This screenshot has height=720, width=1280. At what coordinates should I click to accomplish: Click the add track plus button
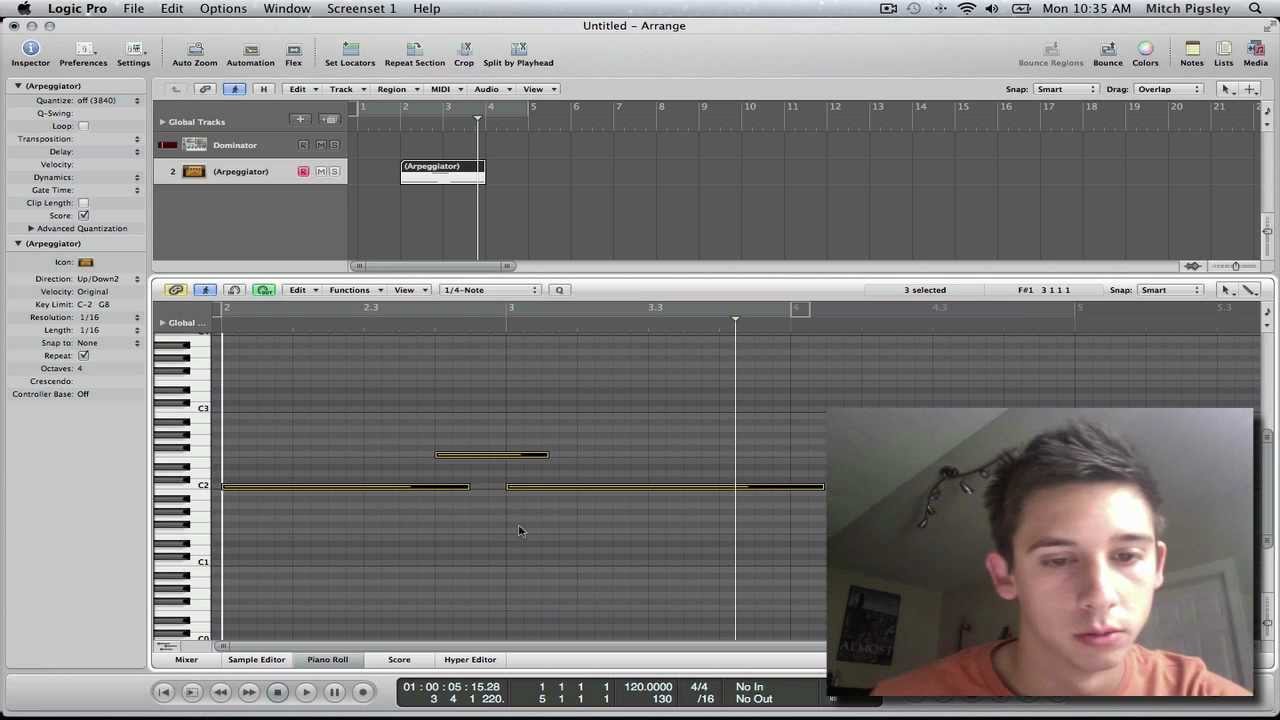click(300, 120)
